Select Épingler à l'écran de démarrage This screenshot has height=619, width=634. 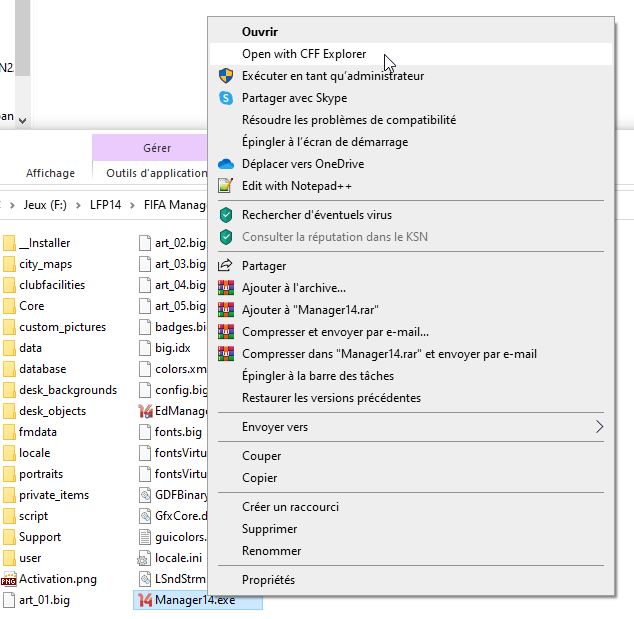coord(411,142)
